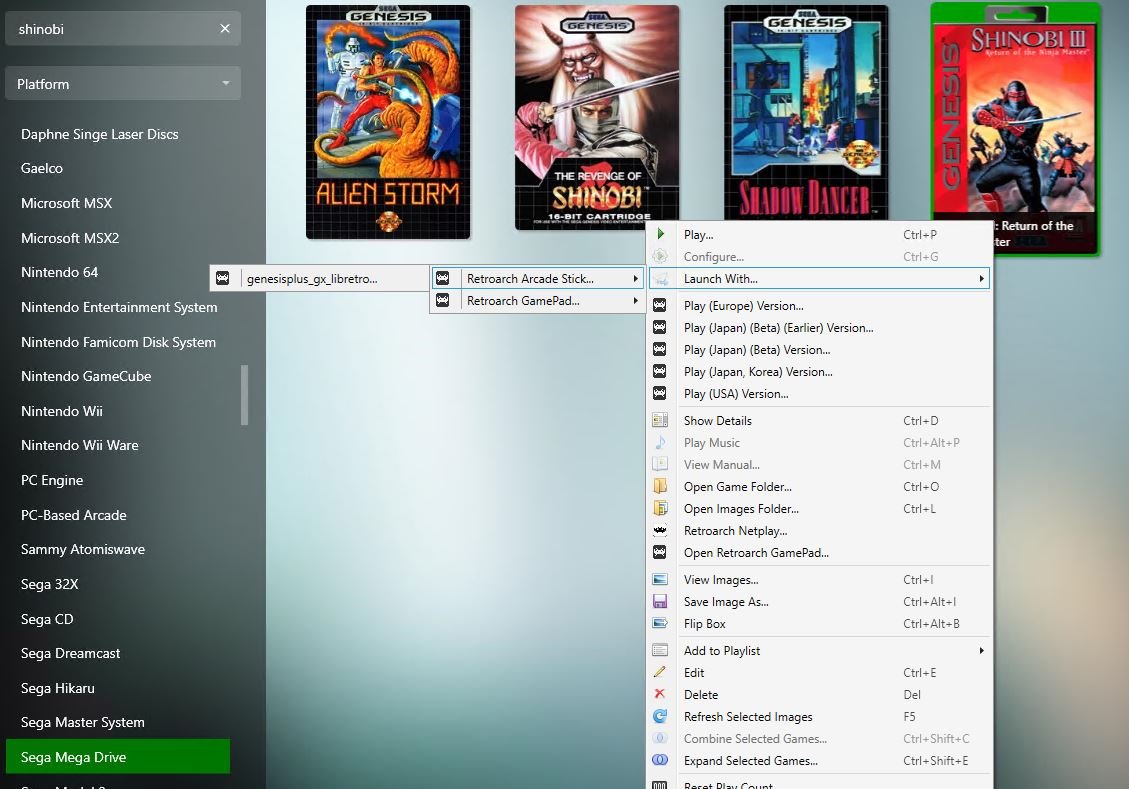Open Microsoft MSX2 platform
Image resolution: width=1129 pixels, height=789 pixels.
[x=70, y=238]
